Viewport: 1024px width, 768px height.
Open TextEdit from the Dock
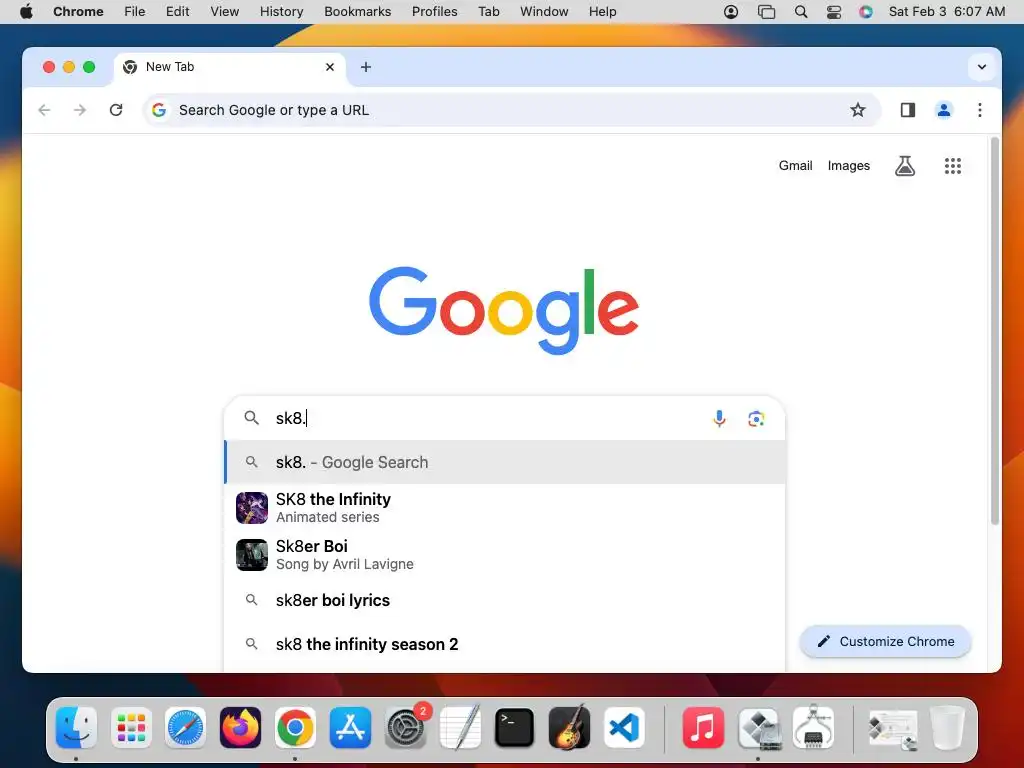click(x=460, y=728)
